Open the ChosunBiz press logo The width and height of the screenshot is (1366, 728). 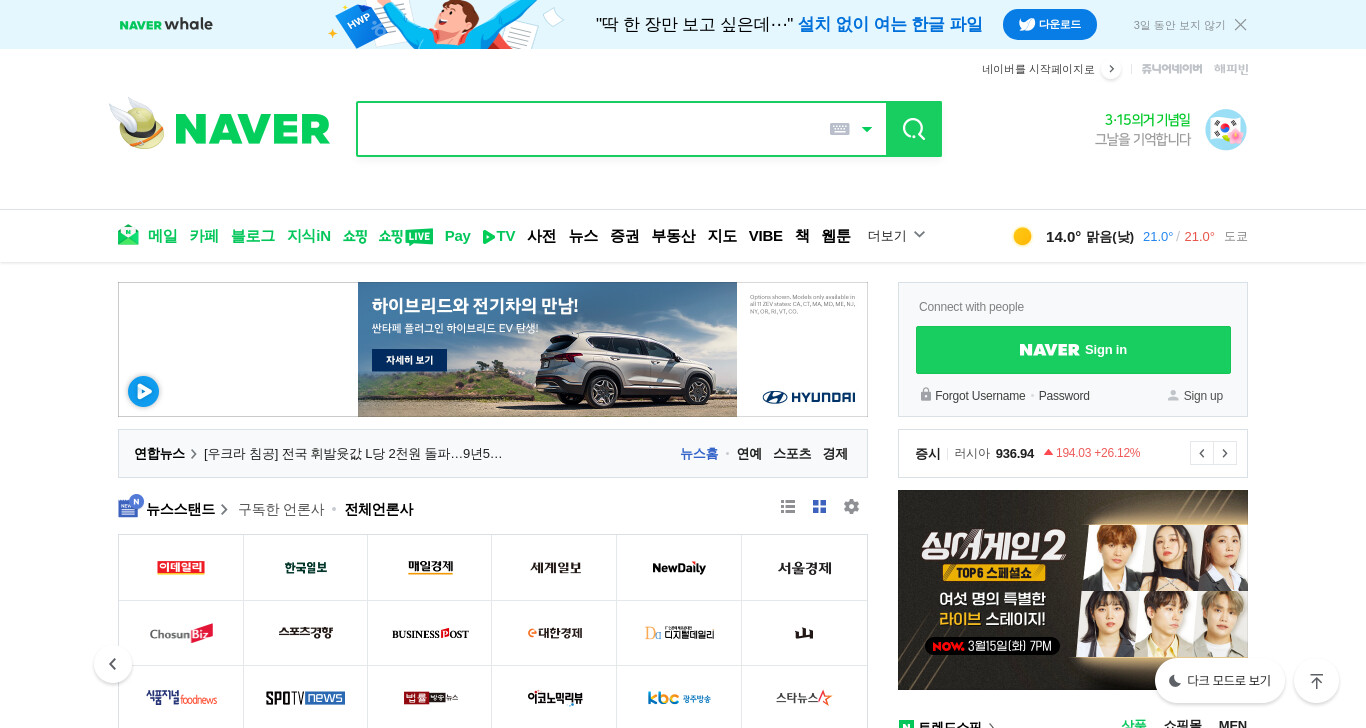[x=181, y=633]
